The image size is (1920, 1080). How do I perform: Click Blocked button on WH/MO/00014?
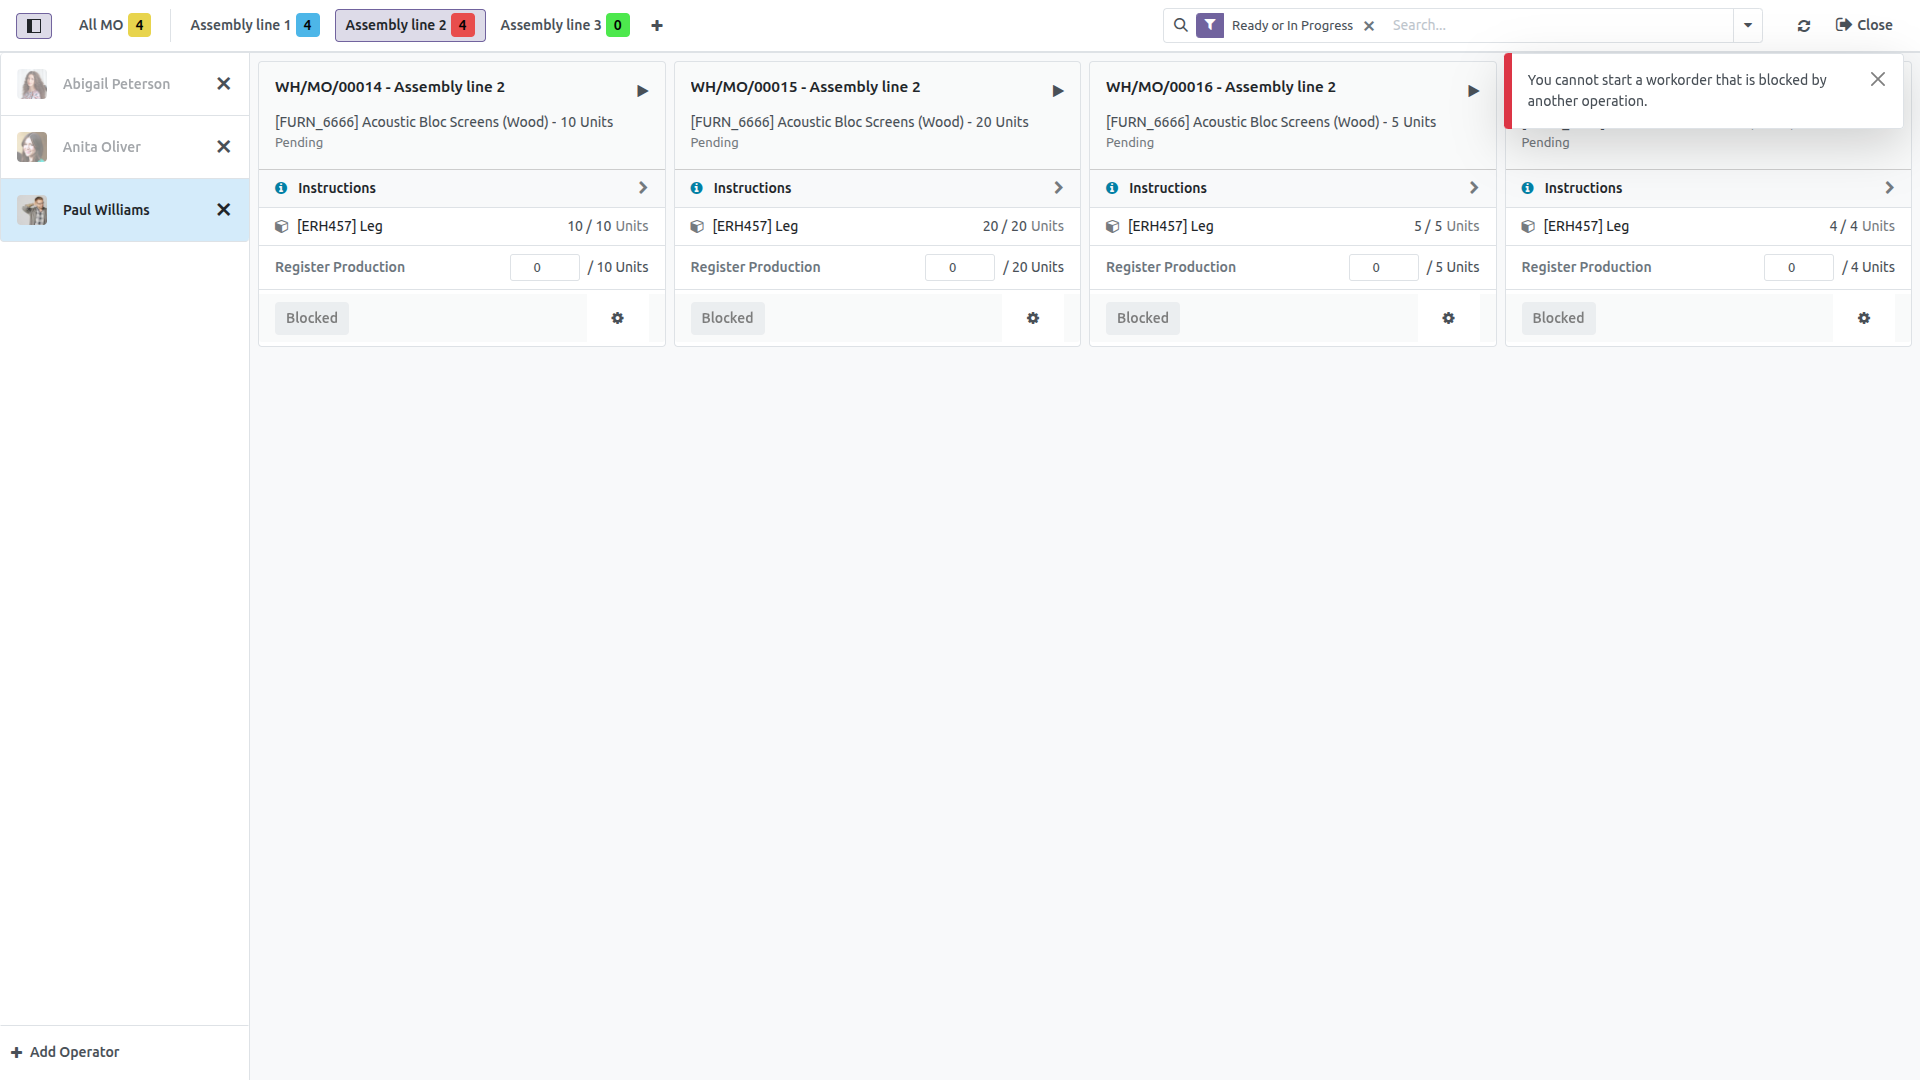(x=312, y=318)
